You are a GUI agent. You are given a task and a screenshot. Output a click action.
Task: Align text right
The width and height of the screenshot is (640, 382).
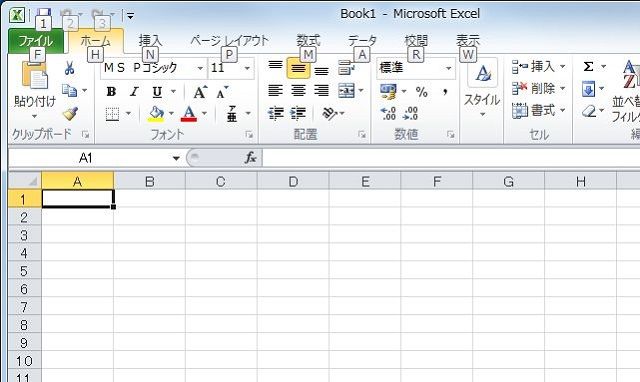point(322,90)
